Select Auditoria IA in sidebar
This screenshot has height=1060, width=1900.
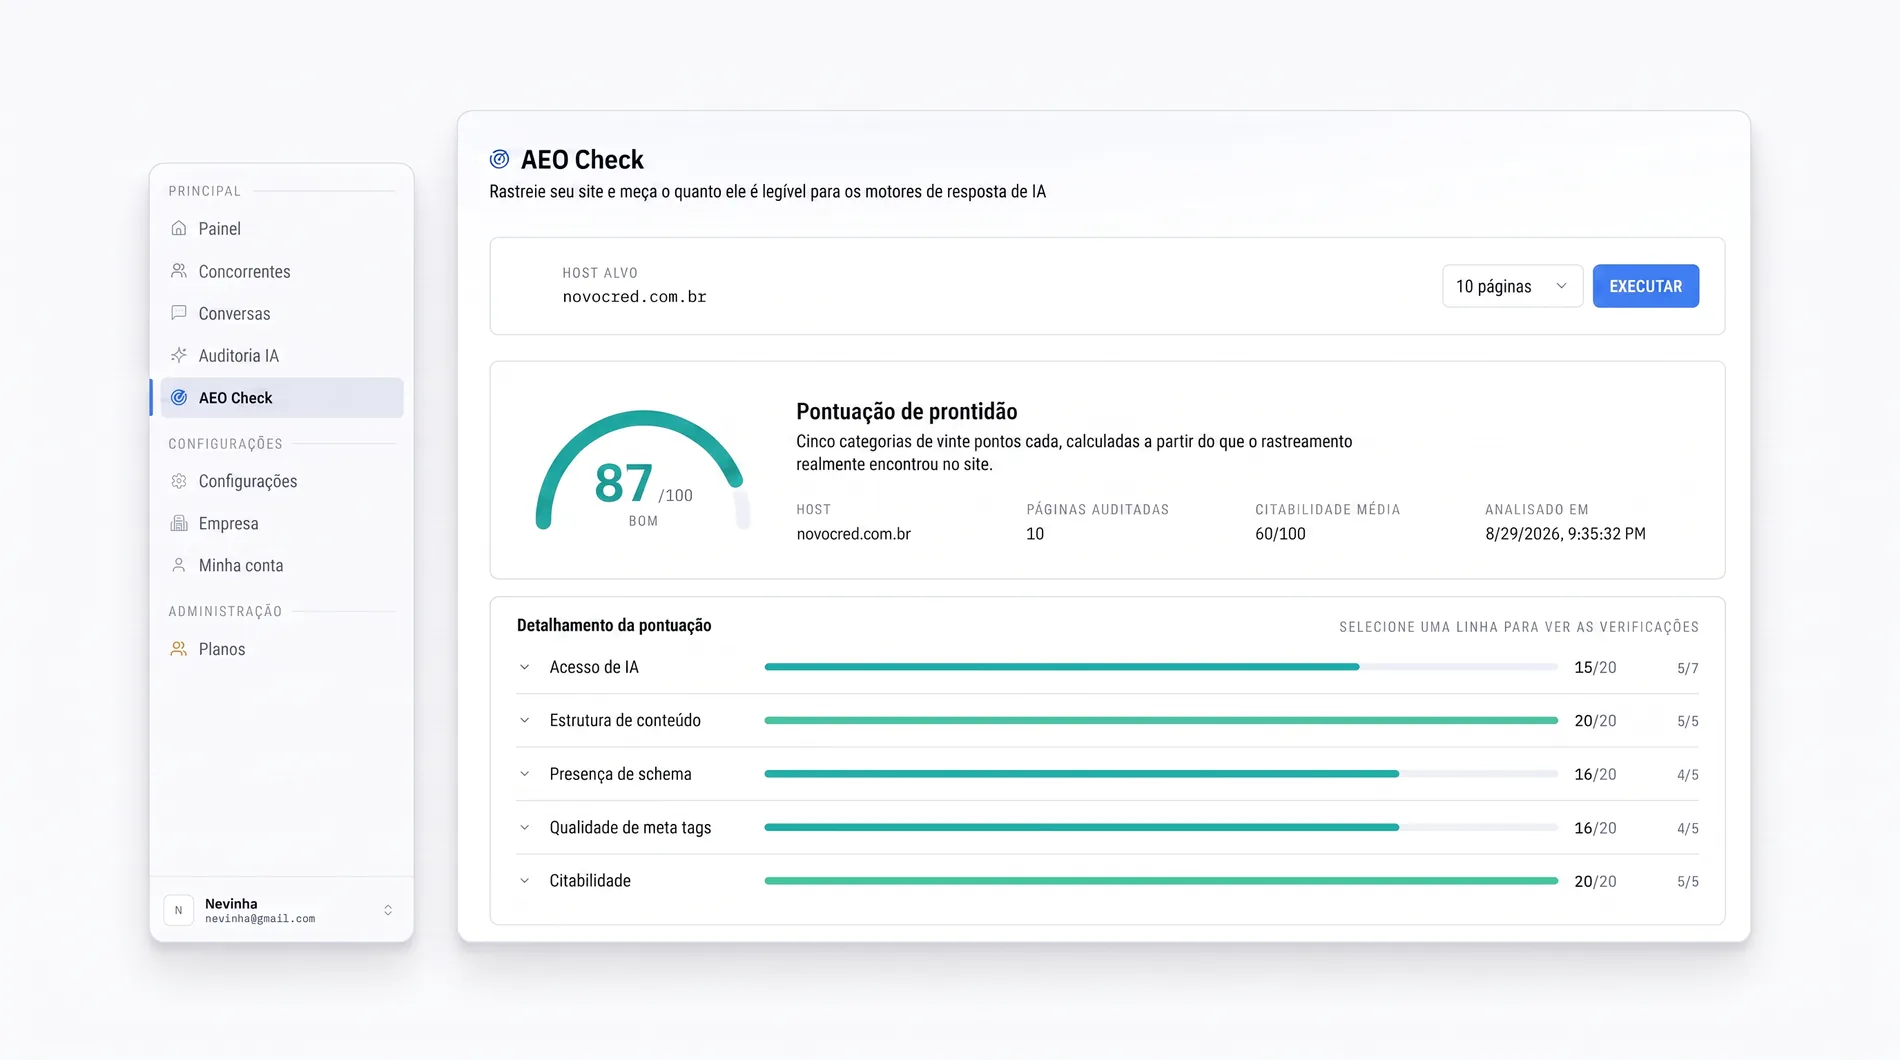pyautogui.click(x=282, y=355)
